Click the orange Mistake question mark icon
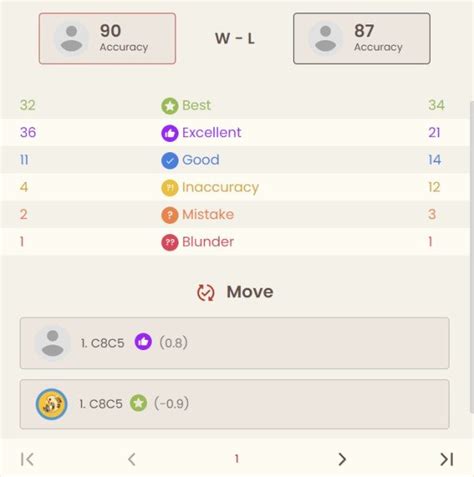Viewport: 474px width, 477px height. [170, 215]
